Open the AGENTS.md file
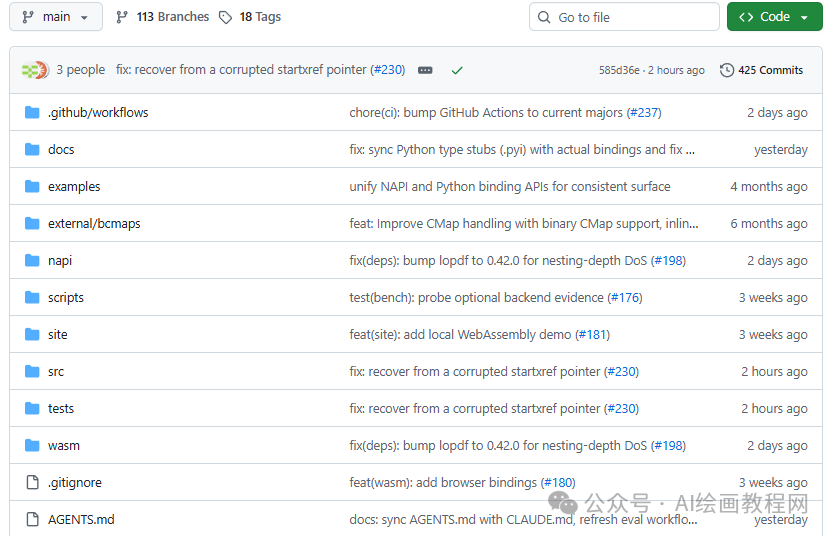The height and width of the screenshot is (536, 835). click(x=81, y=519)
